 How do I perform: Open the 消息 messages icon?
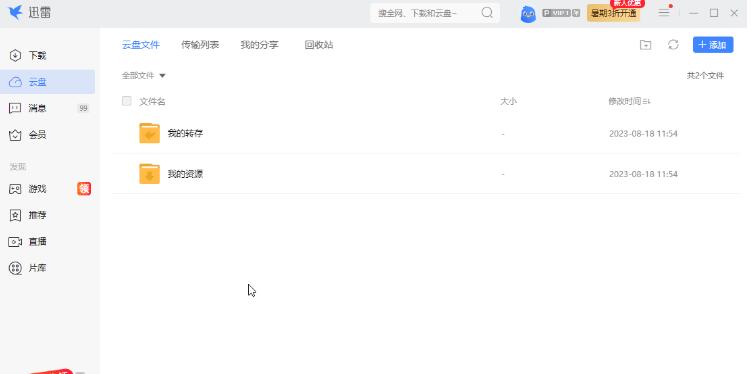click(15, 108)
